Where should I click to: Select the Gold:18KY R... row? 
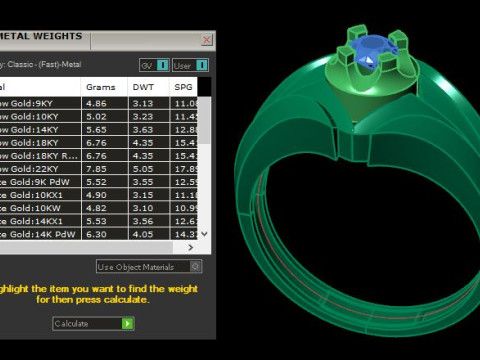99,156
